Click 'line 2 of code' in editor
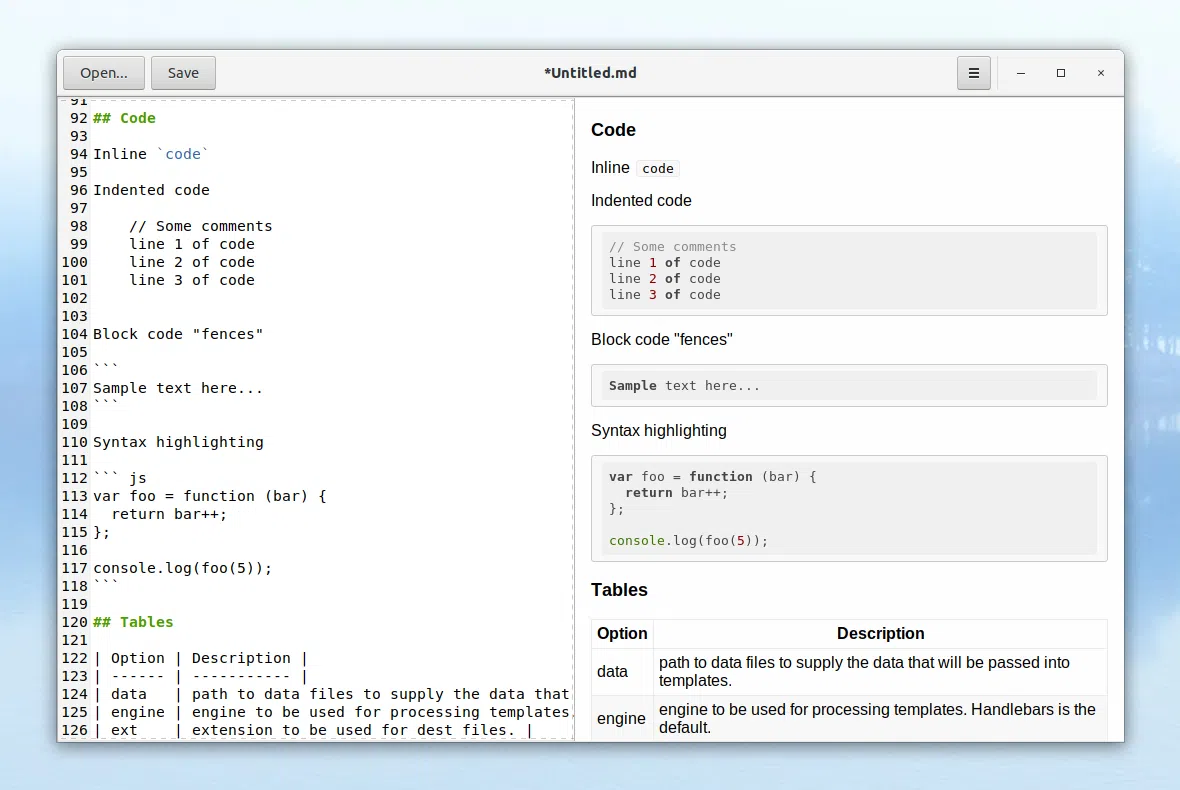 click(x=192, y=263)
